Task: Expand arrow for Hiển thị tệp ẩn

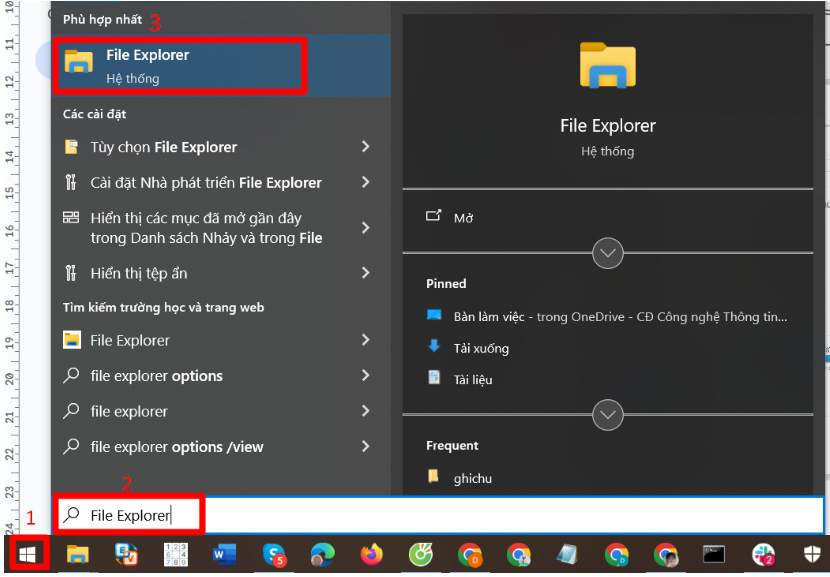Action: (x=365, y=273)
